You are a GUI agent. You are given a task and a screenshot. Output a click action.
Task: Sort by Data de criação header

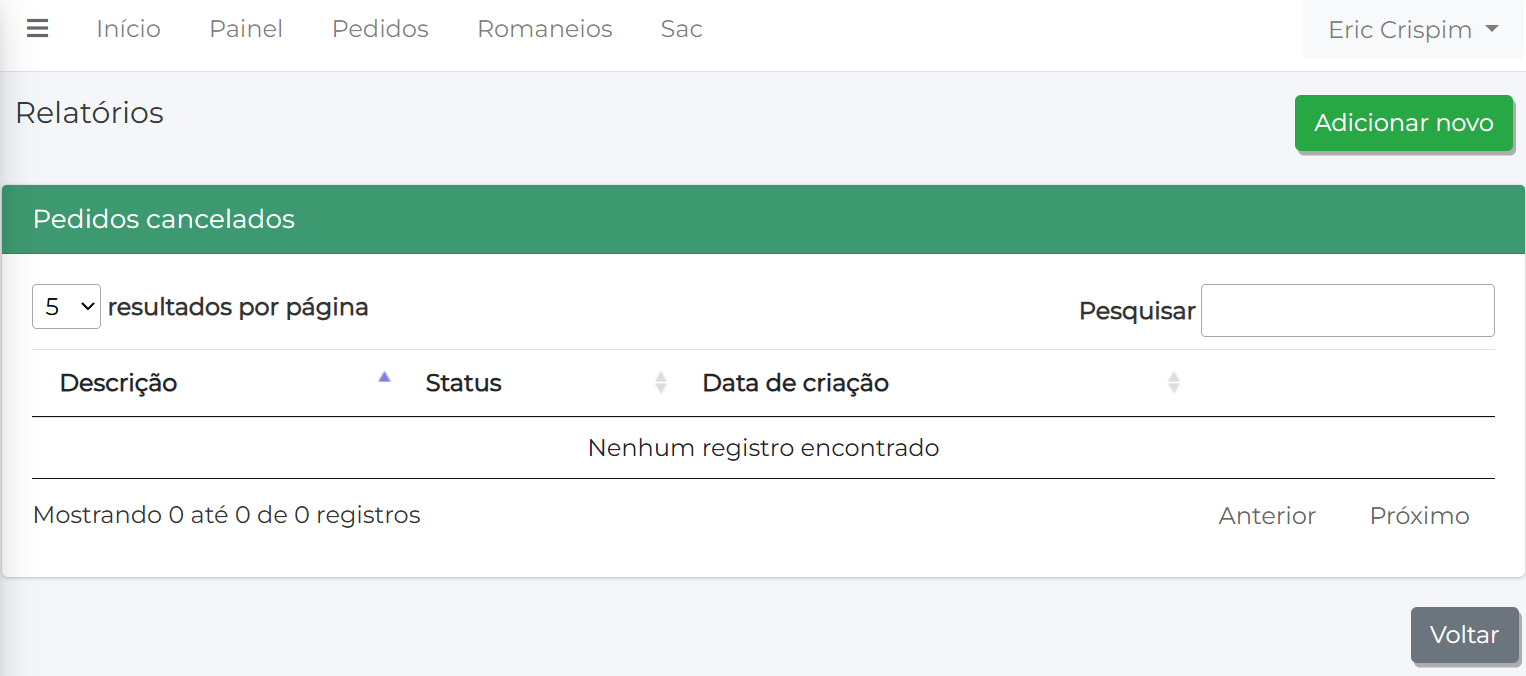796,383
